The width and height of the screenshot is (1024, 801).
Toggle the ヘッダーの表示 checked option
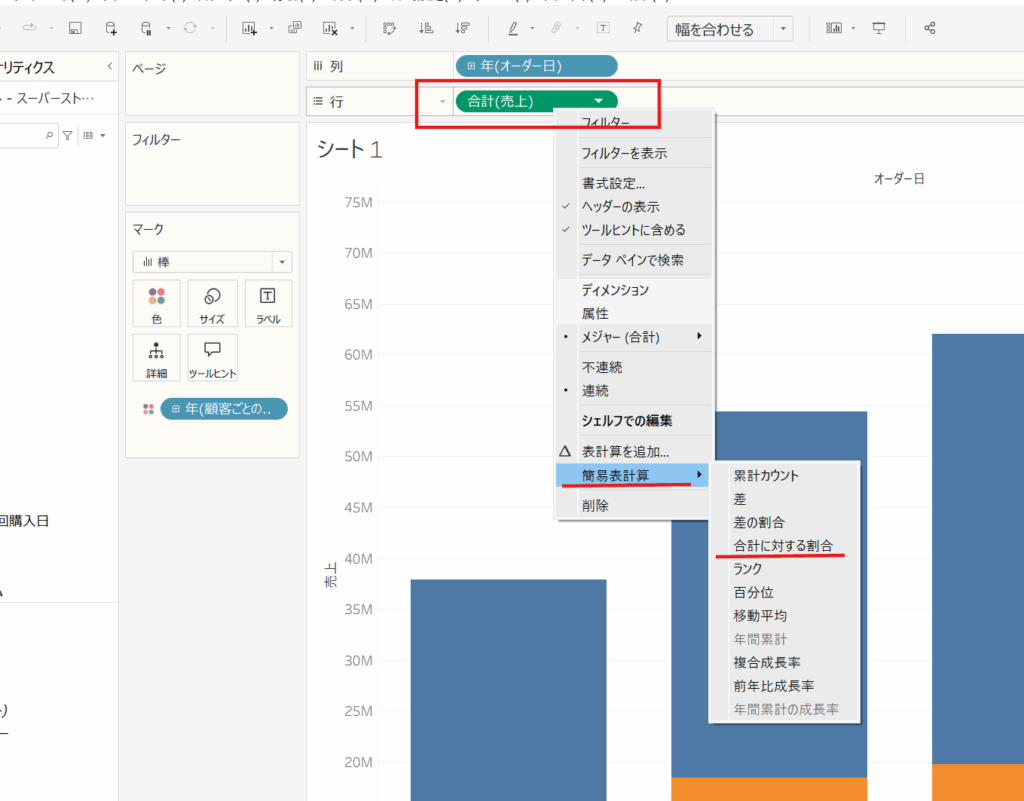pos(620,206)
